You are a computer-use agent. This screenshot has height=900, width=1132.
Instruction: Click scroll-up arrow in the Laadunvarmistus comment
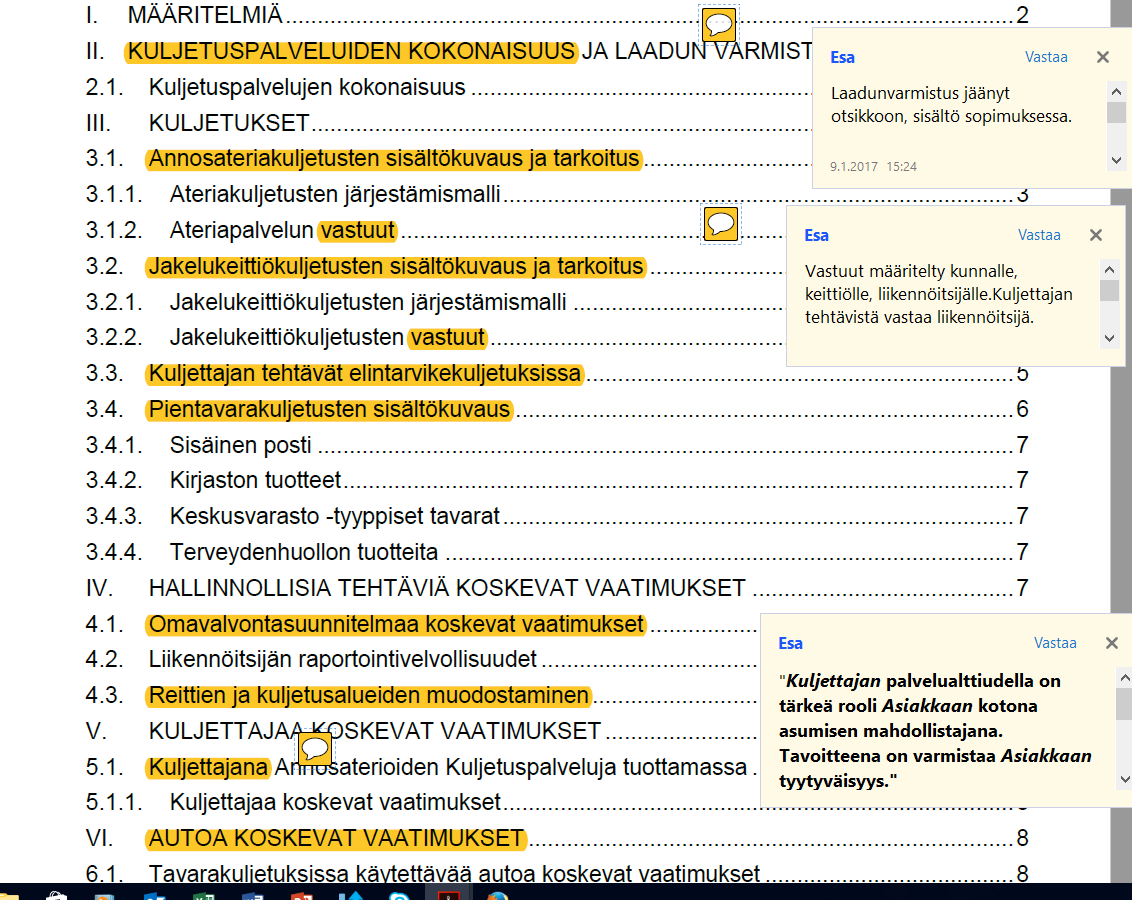pyautogui.click(x=1116, y=92)
